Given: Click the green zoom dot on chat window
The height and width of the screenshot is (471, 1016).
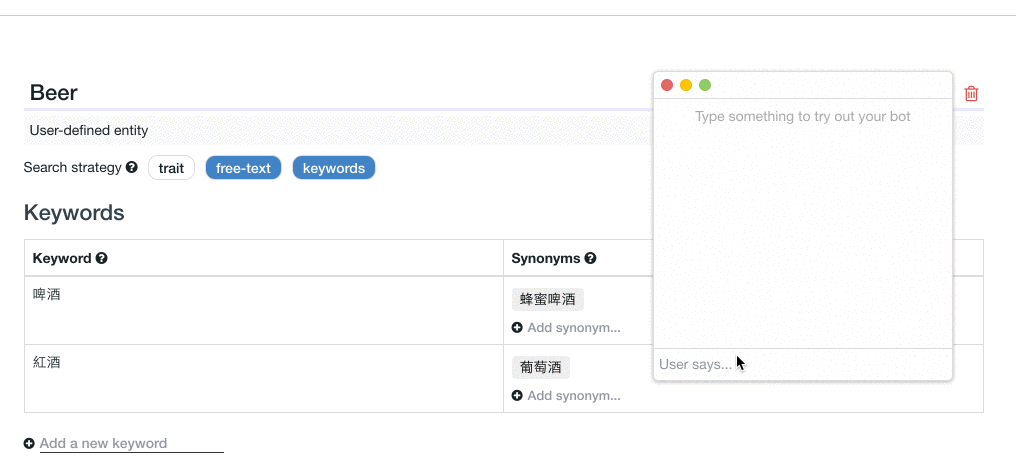Looking at the screenshot, I should [705, 85].
